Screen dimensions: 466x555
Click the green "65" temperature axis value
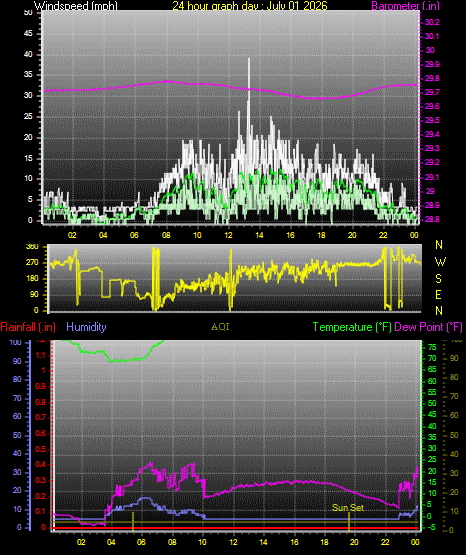[x=432, y=370]
